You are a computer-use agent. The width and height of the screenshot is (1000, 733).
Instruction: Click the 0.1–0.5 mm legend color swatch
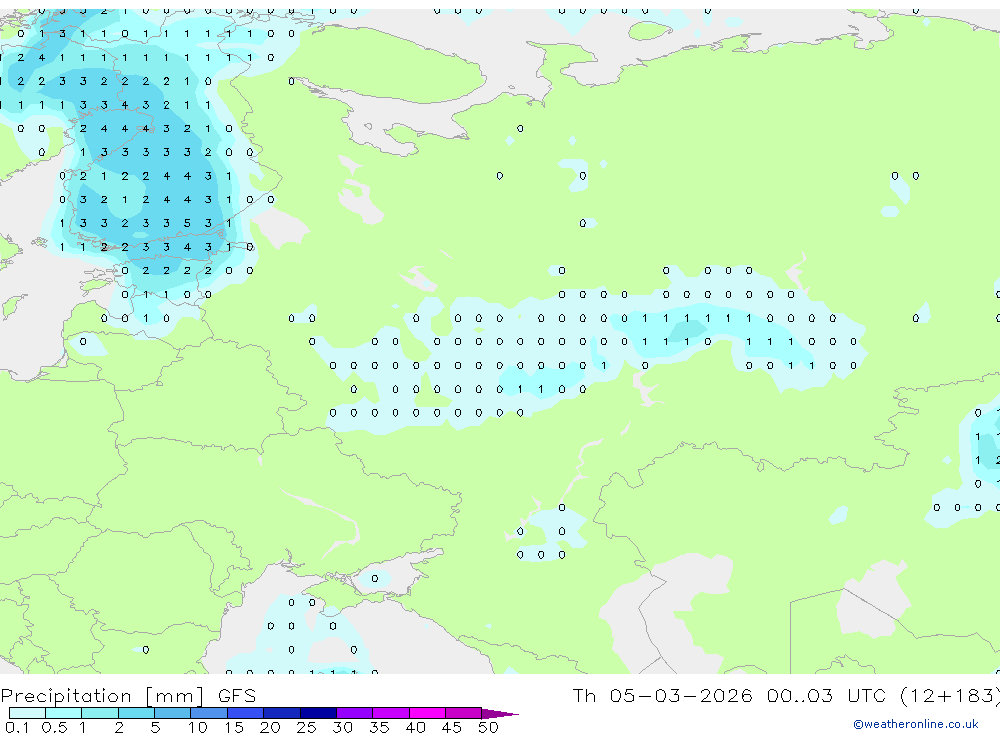(x=27, y=713)
